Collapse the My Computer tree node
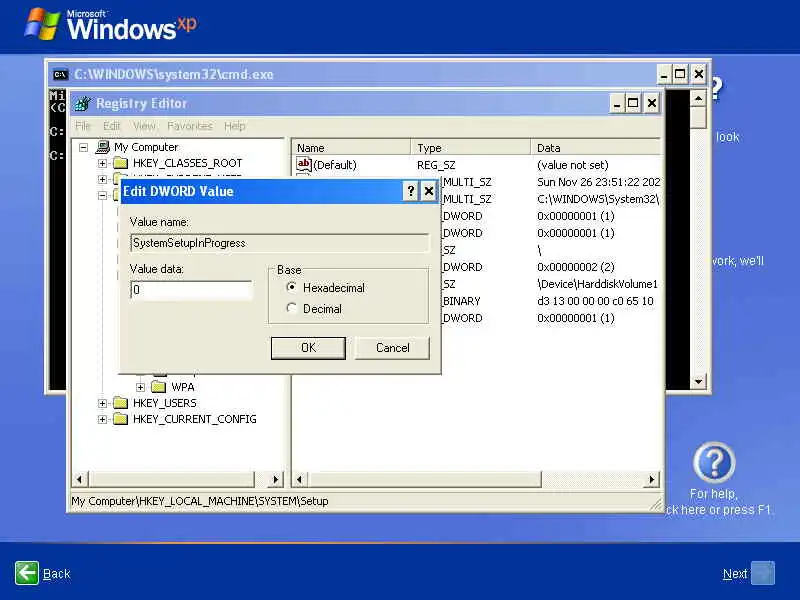The width and height of the screenshot is (800, 600). click(83, 147)
